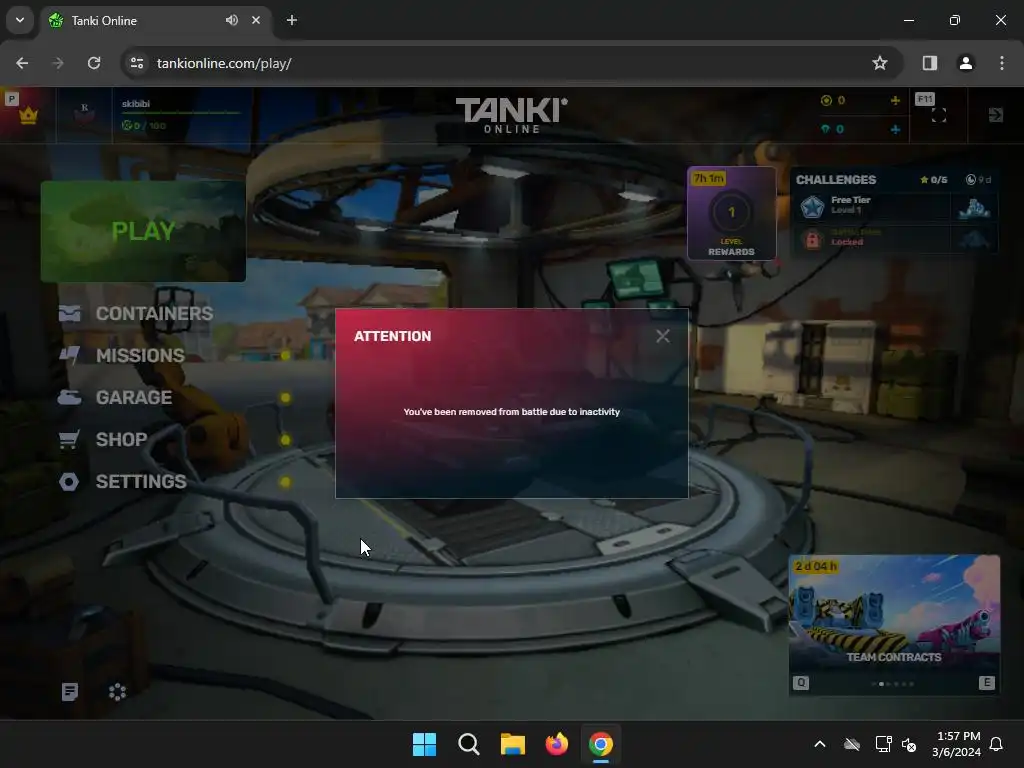Click the Settings hexagon nut icon
This screenshot has height=768, width=1024.
(69, 481)
